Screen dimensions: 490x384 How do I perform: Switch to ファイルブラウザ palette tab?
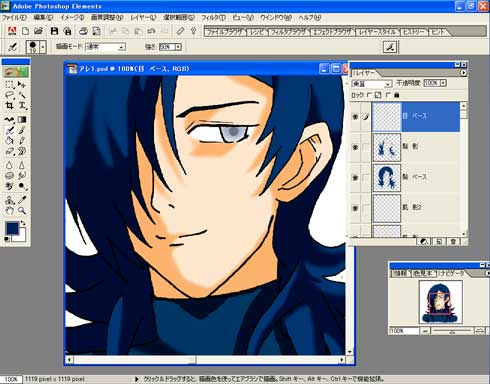tap(224, 32)
